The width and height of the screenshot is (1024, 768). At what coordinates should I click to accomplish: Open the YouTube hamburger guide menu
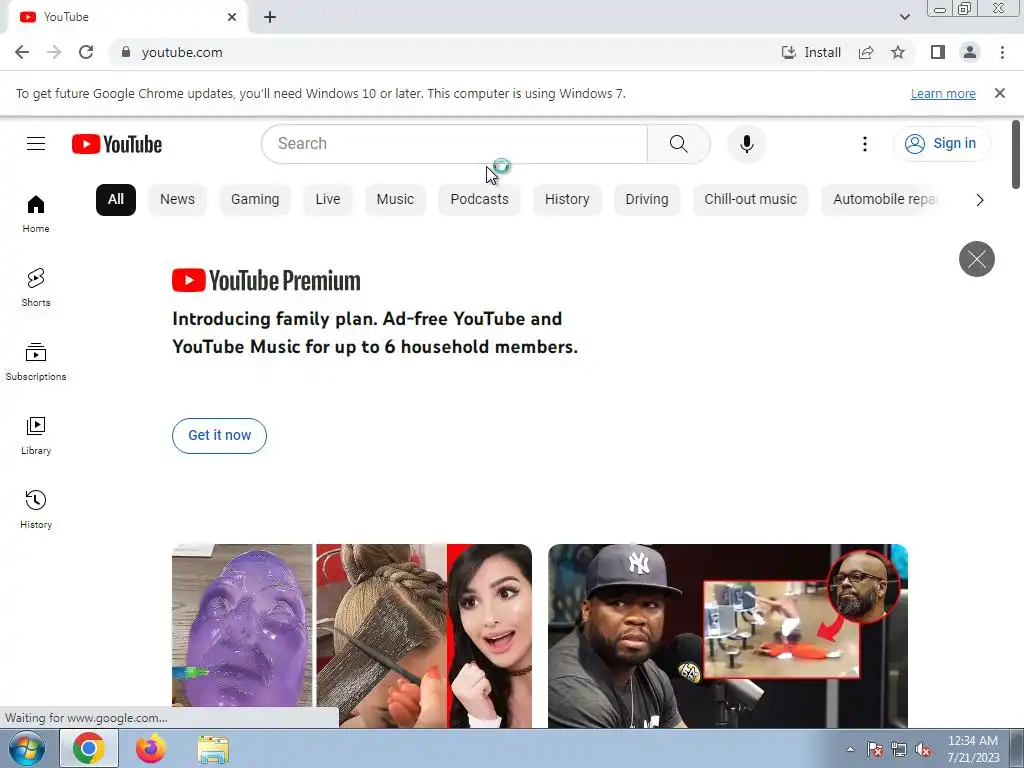[x=36, y=144]
